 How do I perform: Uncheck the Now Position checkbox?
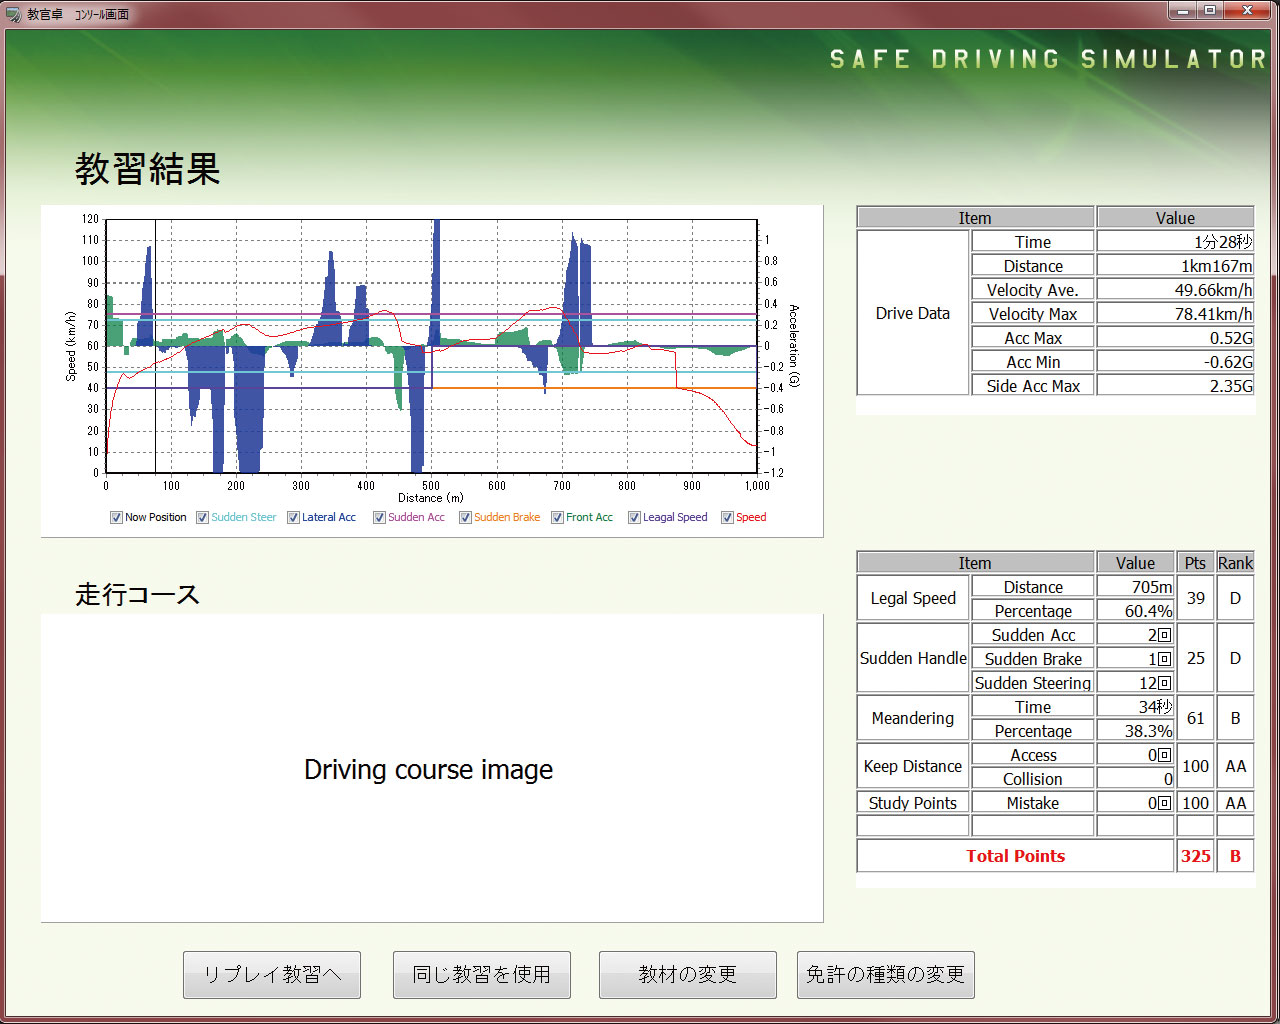[x=116, y=517]
